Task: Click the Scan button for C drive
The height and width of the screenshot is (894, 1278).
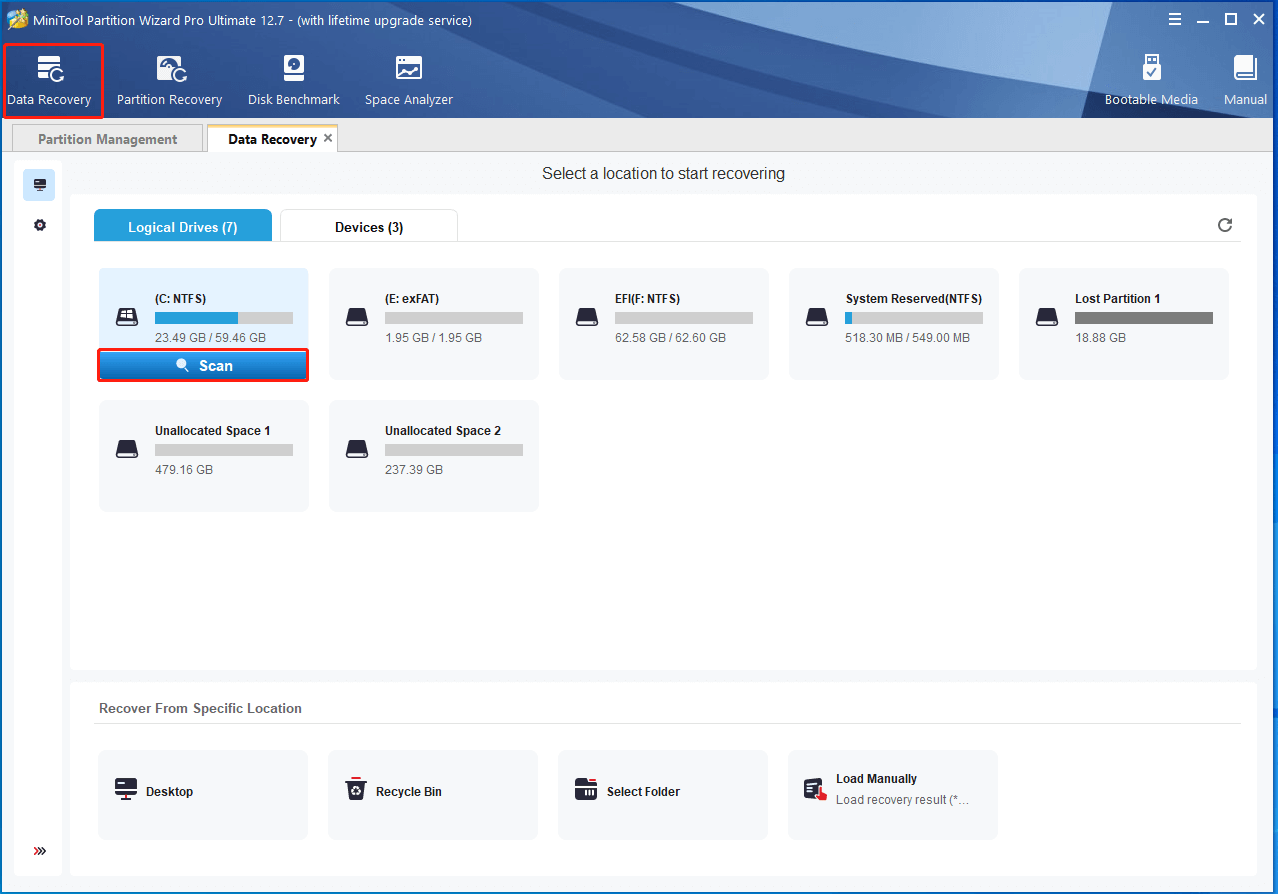Action: (x=203, y=366)
